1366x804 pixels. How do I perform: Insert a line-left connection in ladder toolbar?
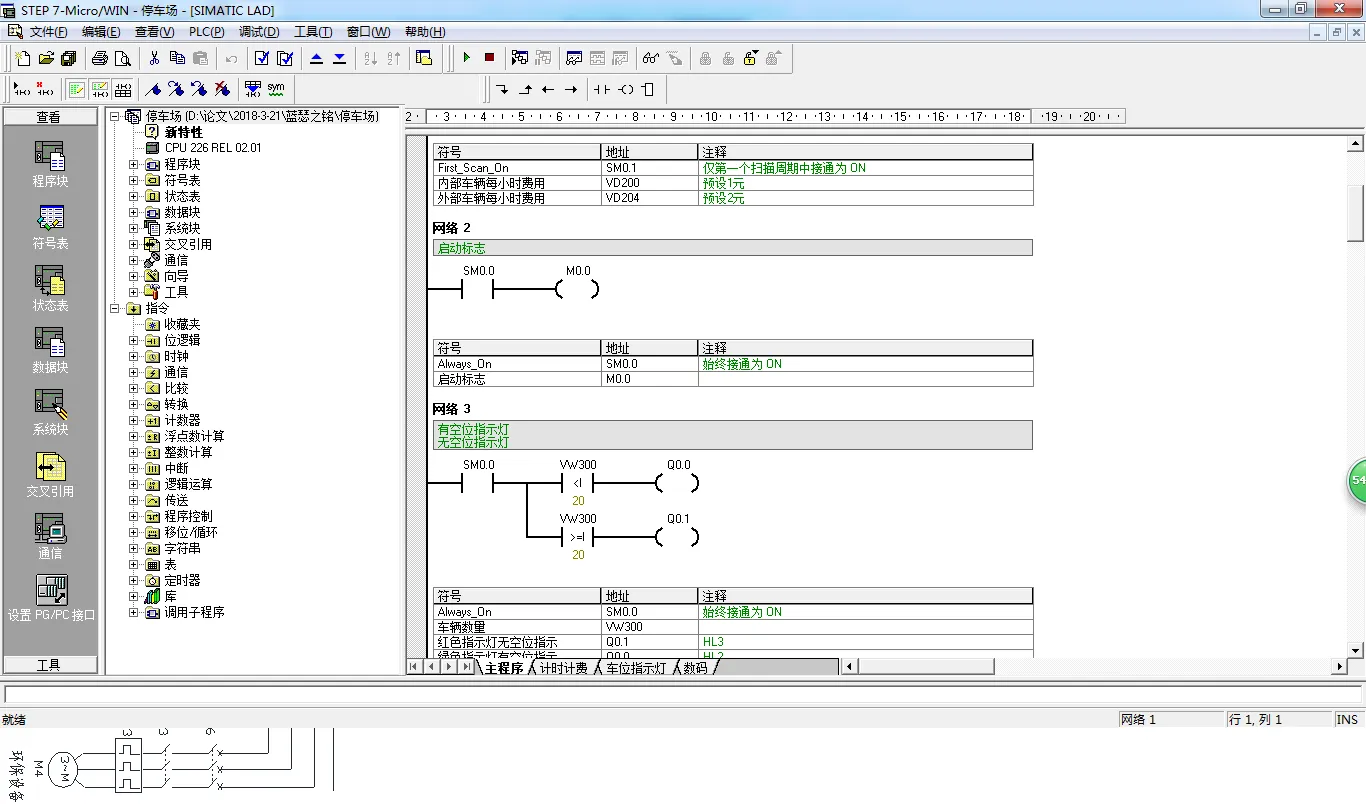548,89
